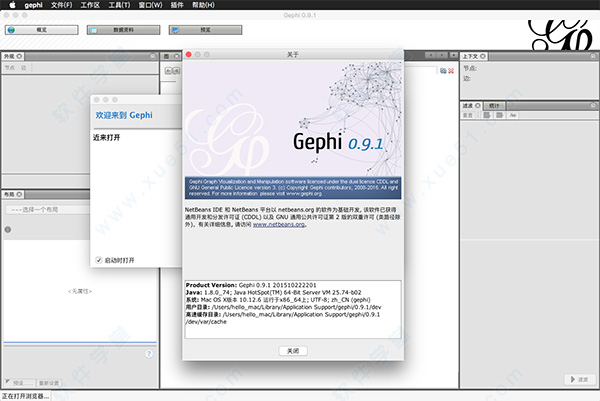
Task: Click the 关闭 button in About dialog
Action: pos(293,351)
